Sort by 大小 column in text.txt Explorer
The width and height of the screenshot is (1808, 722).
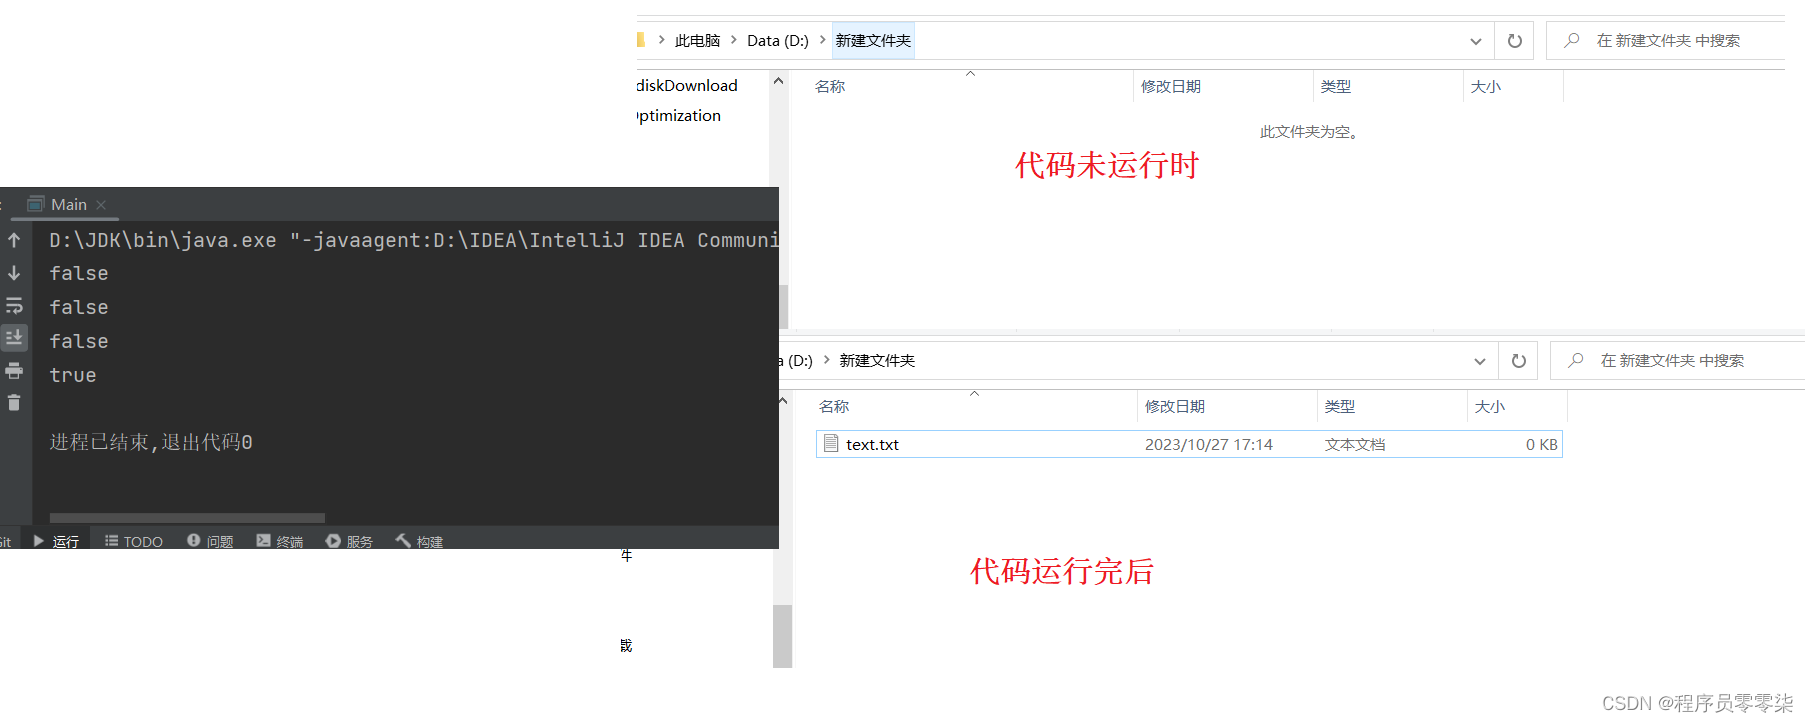(x=1489, y=407)
